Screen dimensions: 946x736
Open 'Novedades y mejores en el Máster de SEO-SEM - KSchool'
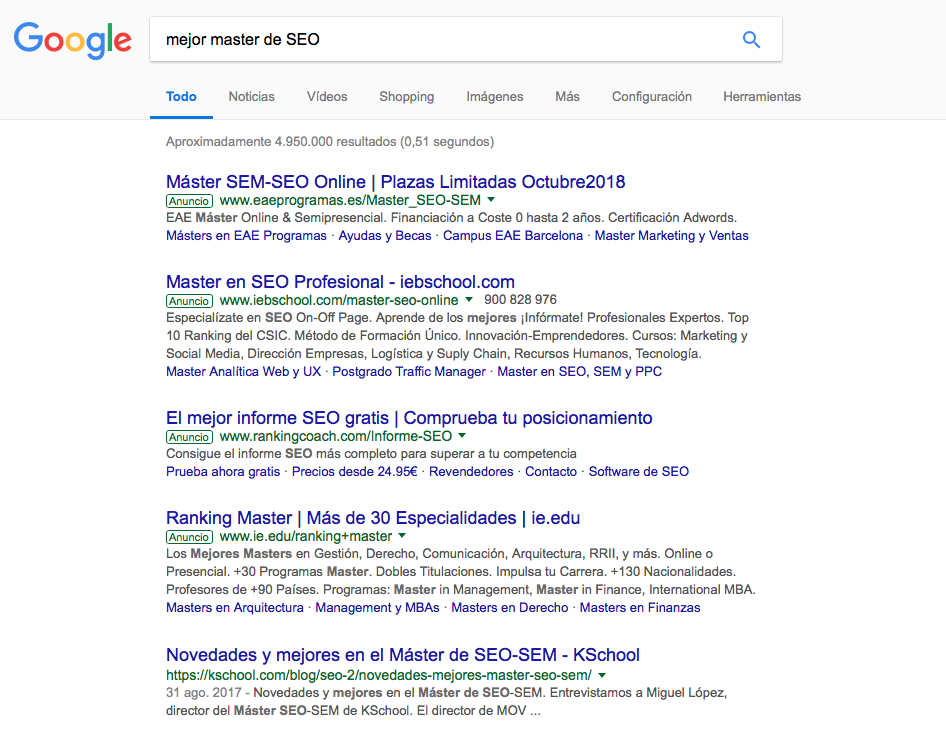tap(403, 655)
